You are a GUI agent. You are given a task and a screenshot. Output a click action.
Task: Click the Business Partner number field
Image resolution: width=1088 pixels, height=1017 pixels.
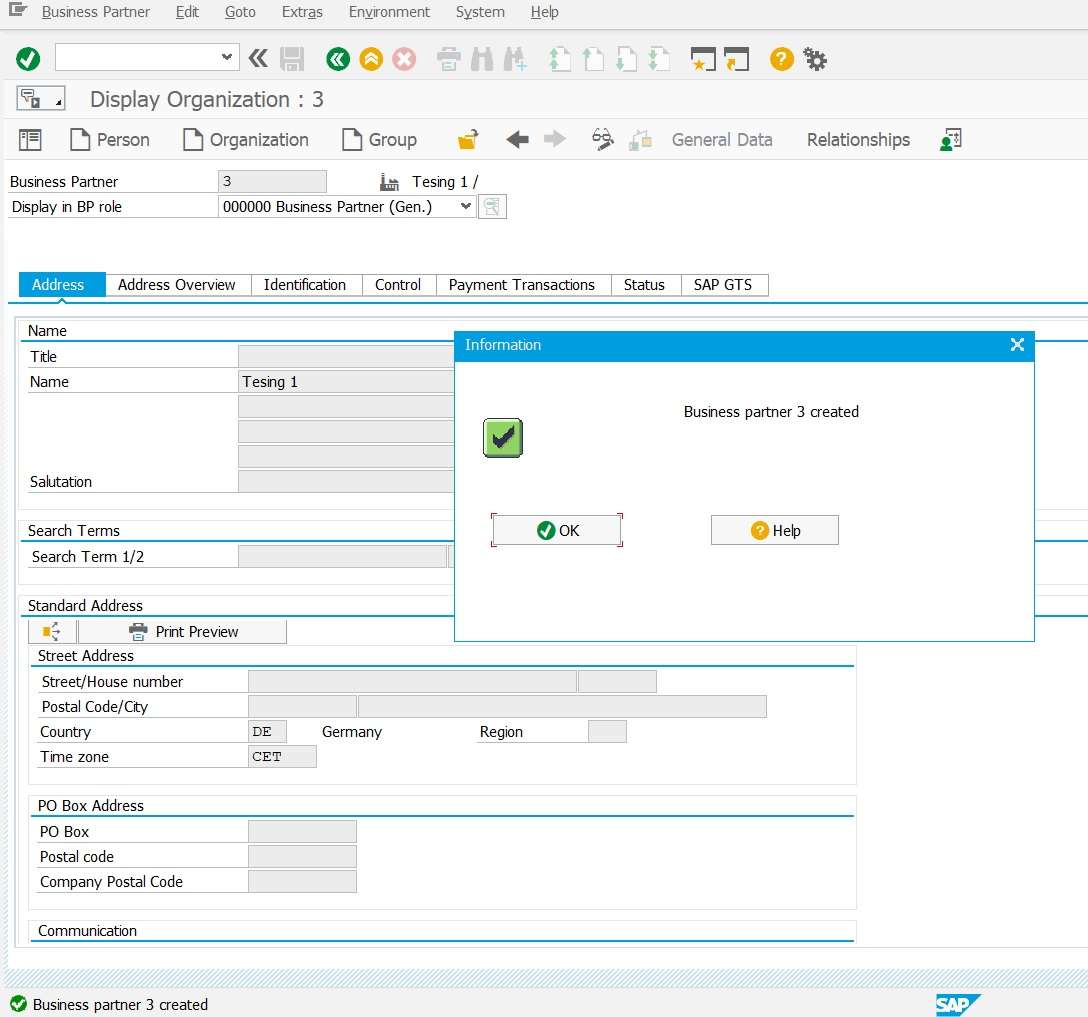pyautogui.click(x=272, y=182)
